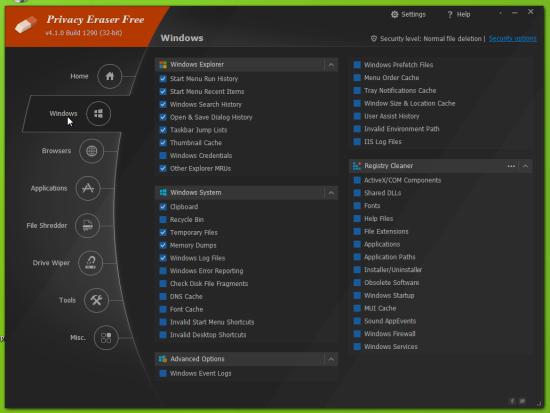The width and height of the screenshot is (550, 413).
Task: Open Registry Cleaner three-dot options
Action: 511,166
